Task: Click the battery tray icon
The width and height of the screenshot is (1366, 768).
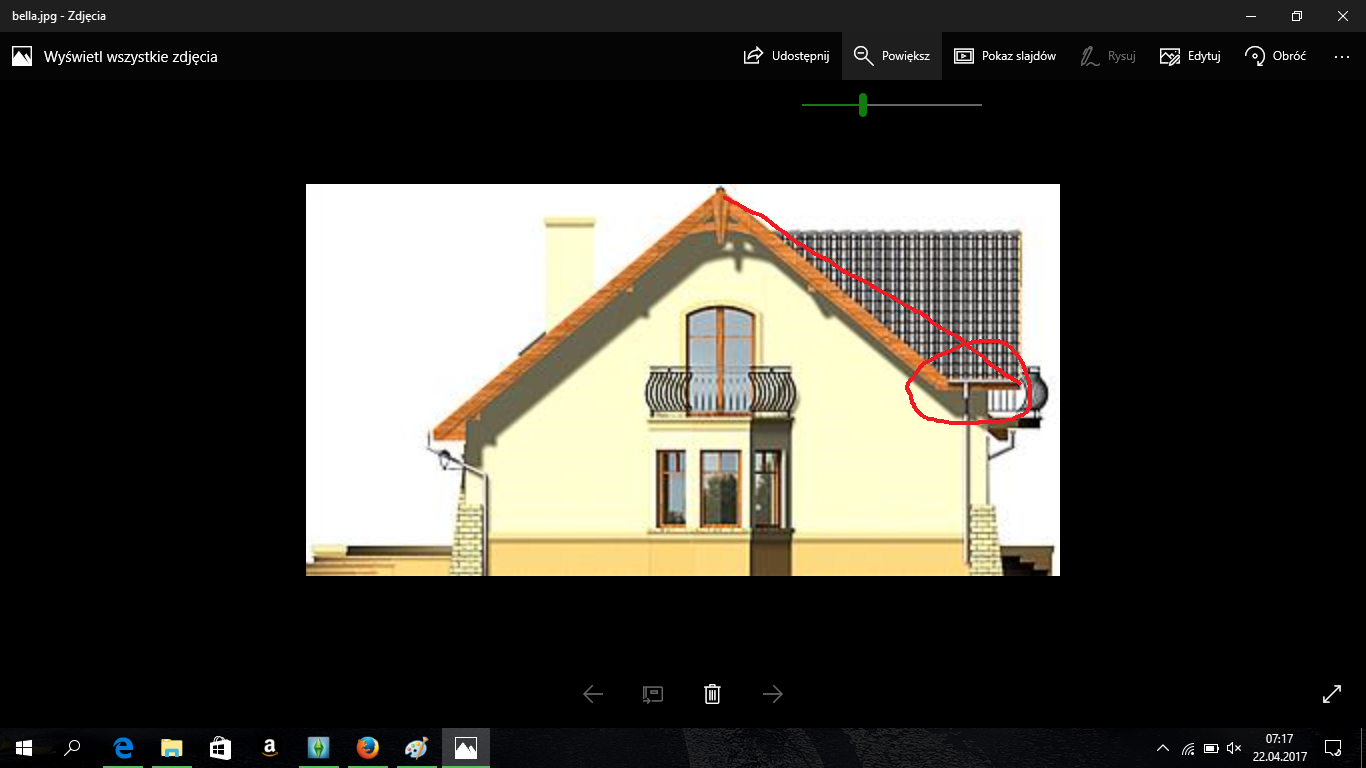Action: pyautogui.click(x=1211, y=748)
